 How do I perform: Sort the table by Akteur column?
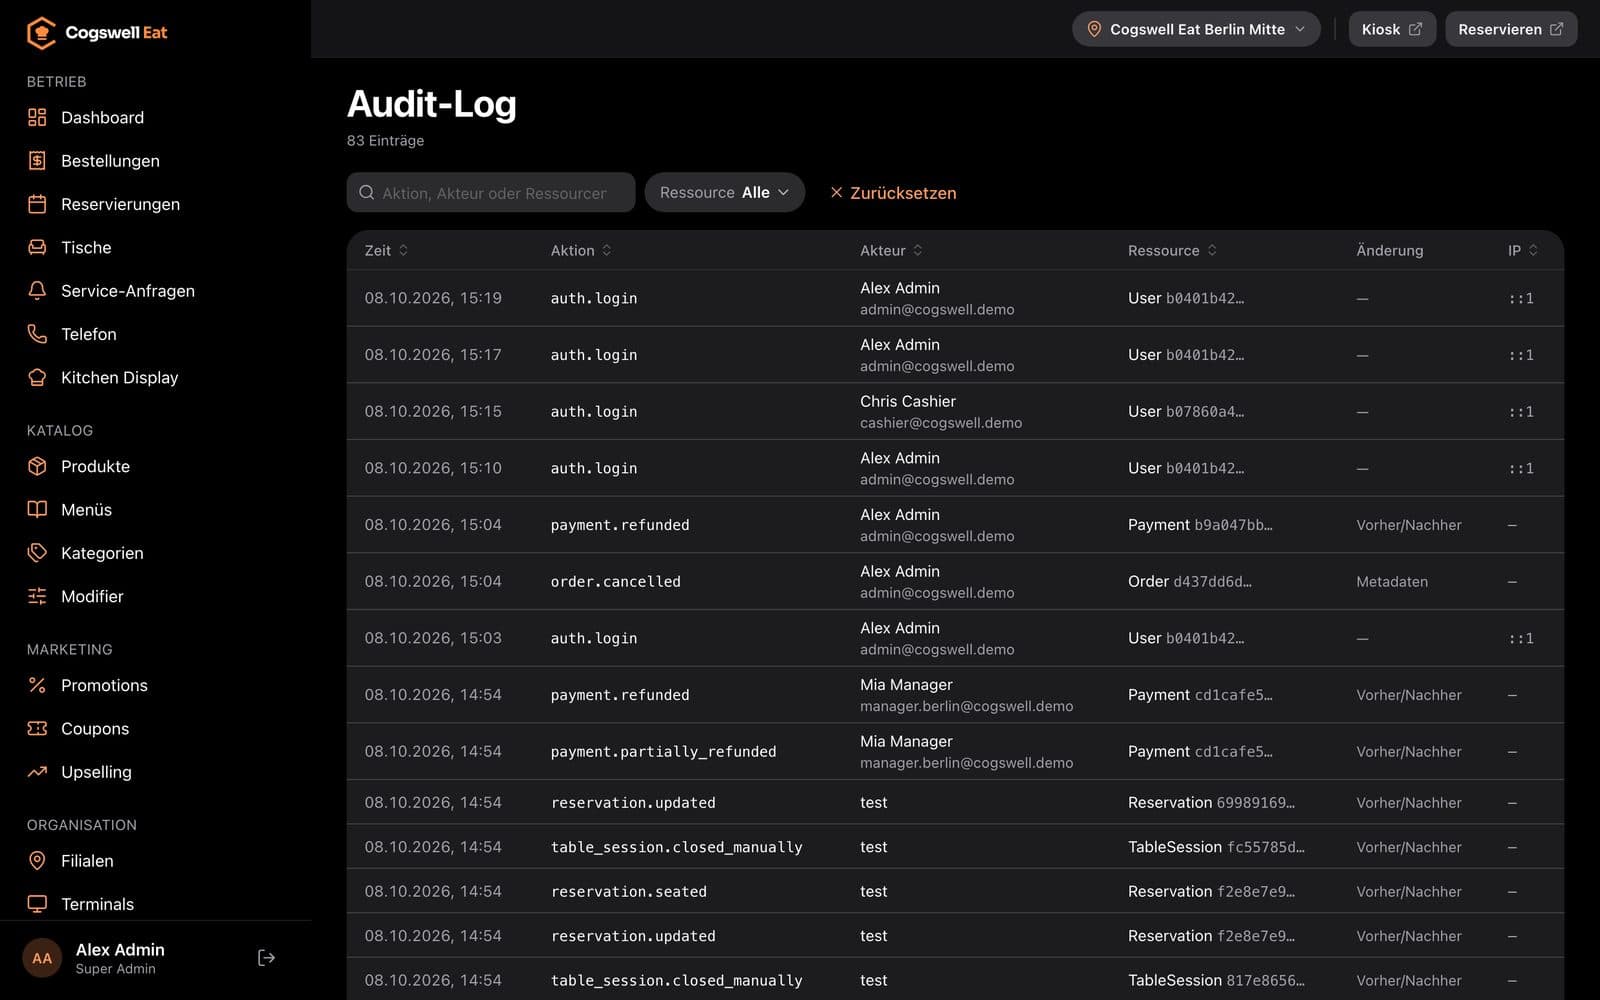click(x=891, y=250)
